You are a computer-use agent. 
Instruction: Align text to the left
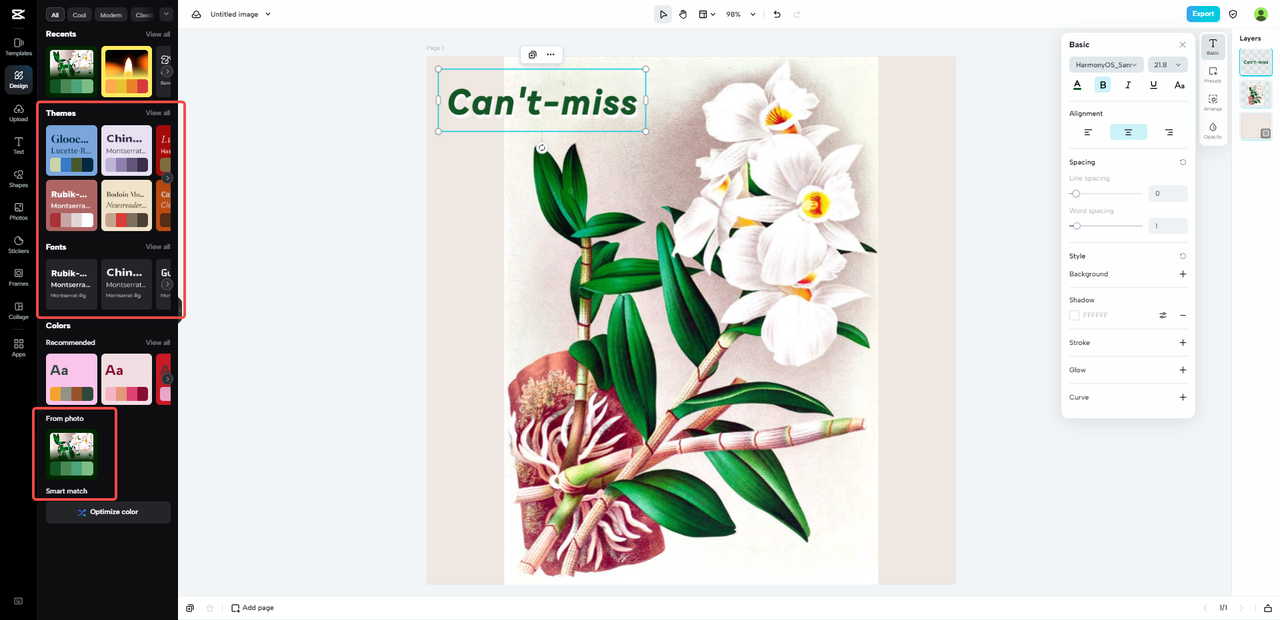(1088, 132)
